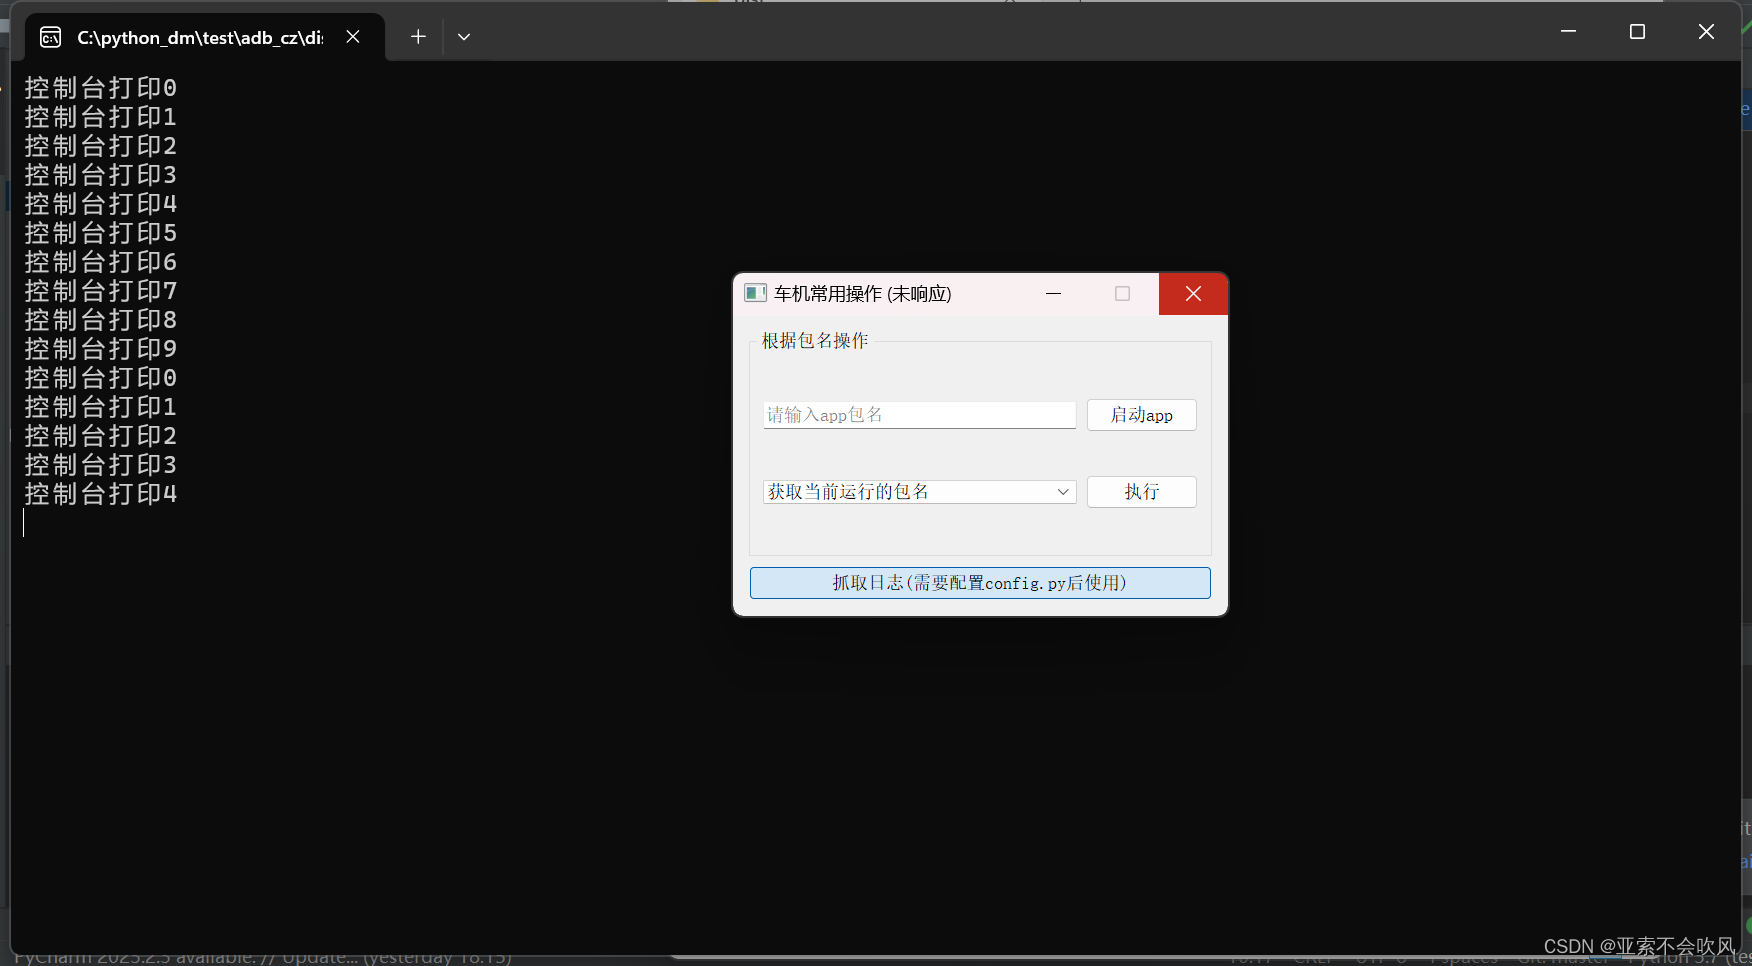The image size is (1752, 966).
Task: Click the 根据包名操作 group label
Action: (815, 341)
